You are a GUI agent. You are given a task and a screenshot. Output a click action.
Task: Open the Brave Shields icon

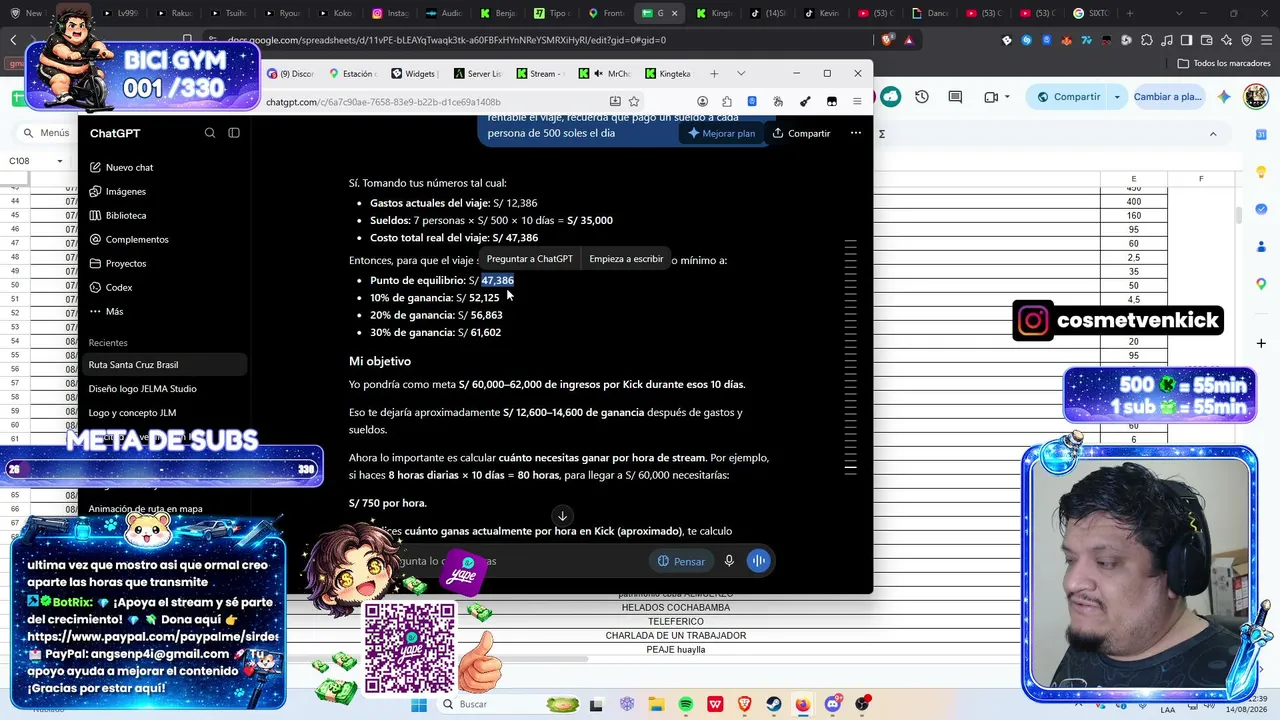[x=888, y=40]
